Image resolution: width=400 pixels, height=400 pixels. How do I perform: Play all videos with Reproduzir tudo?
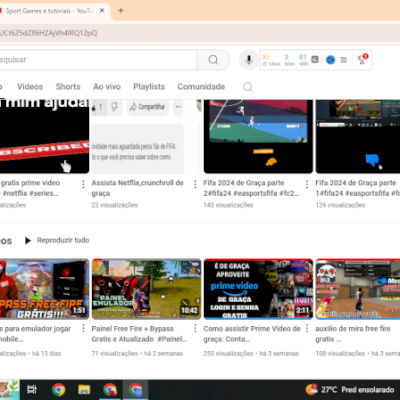point(57,240)
